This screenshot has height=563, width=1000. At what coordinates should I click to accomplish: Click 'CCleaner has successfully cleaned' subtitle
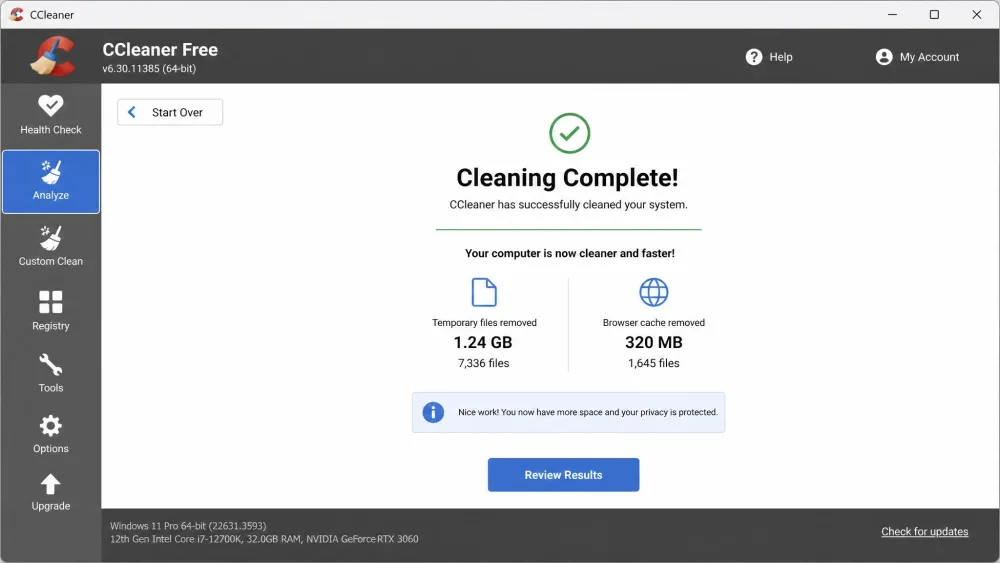(568, 205)
